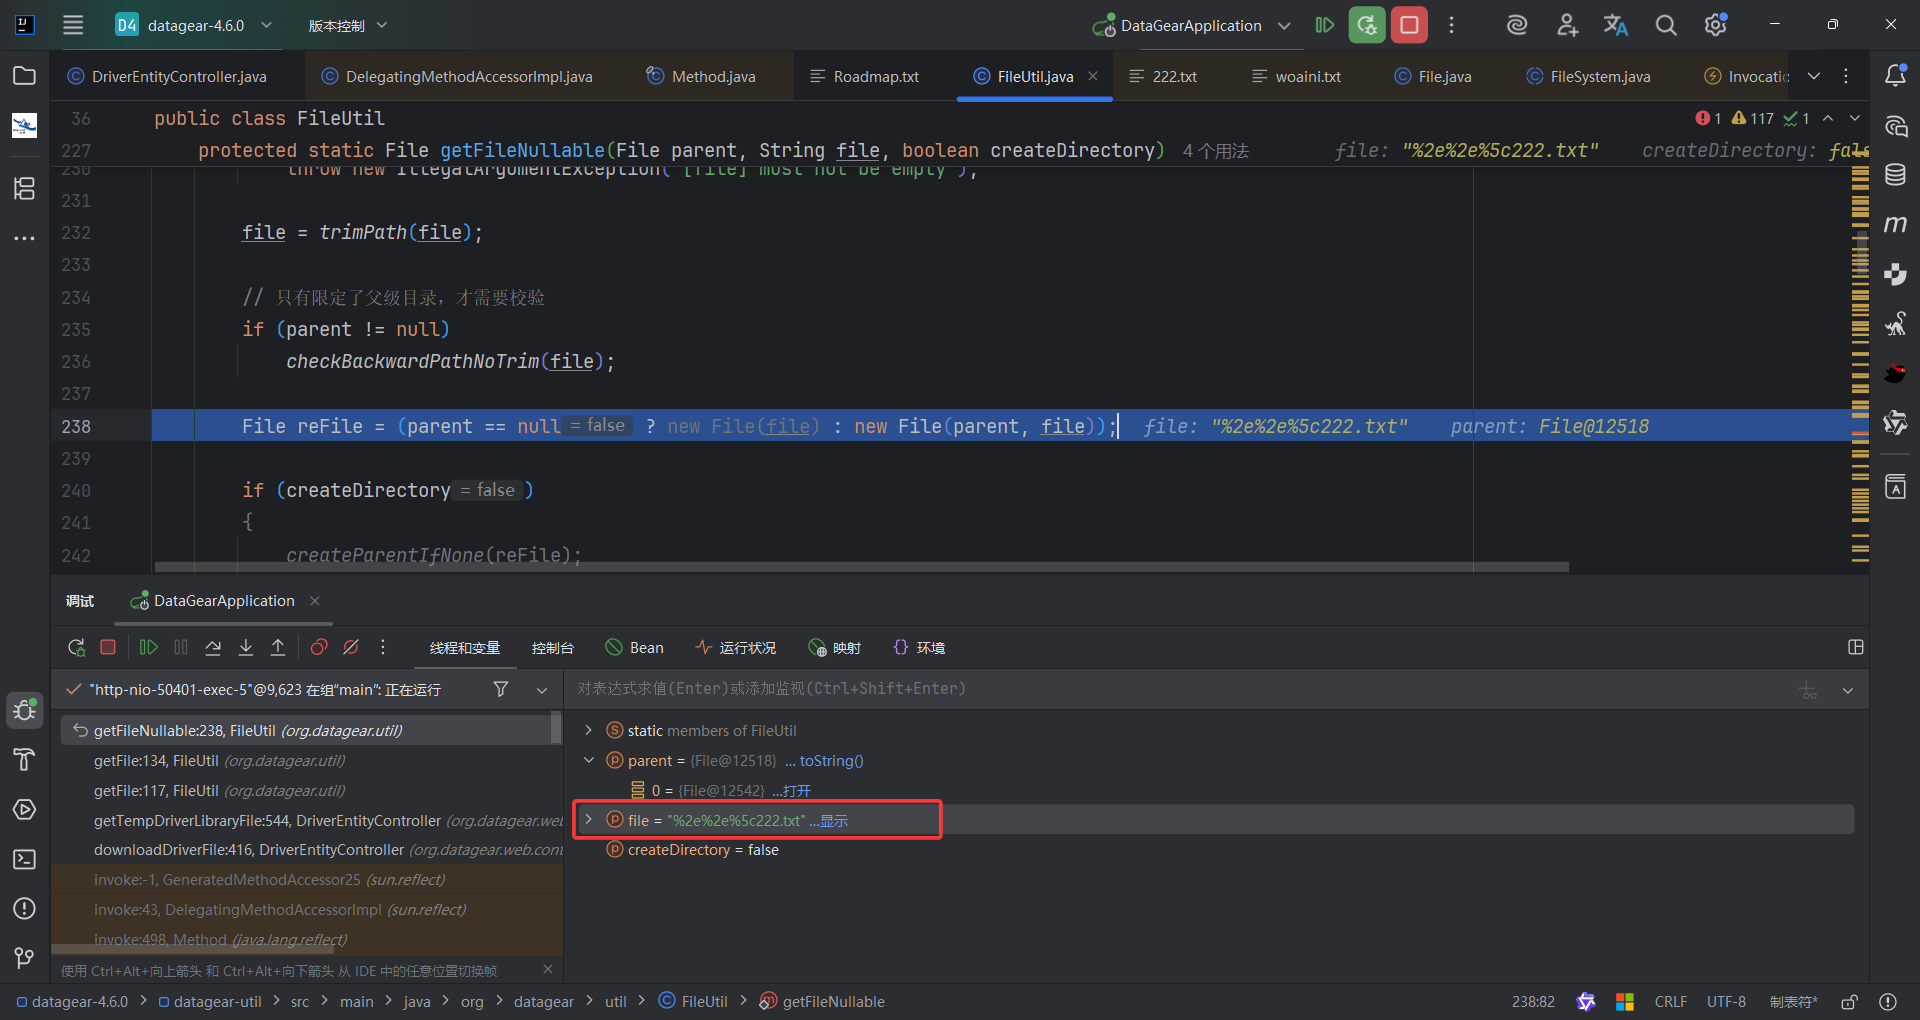
Task: Click View Breakpoints red circles icon
Action: (x=319, y=648)
